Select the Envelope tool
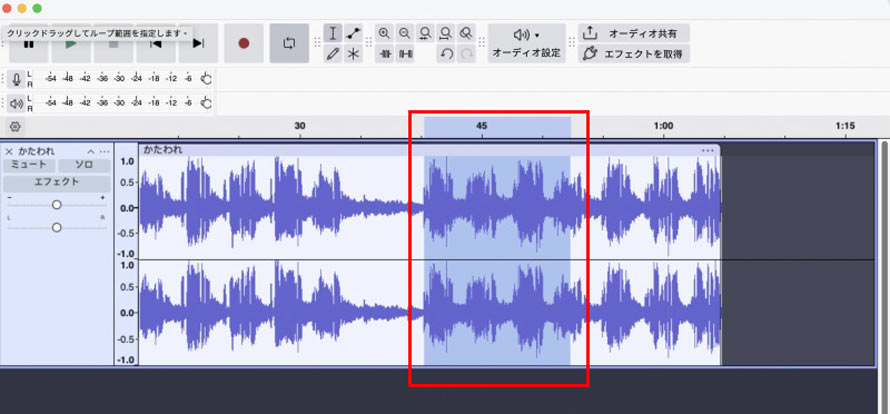This screenshot has height=414, width=890. coord(354,34)
